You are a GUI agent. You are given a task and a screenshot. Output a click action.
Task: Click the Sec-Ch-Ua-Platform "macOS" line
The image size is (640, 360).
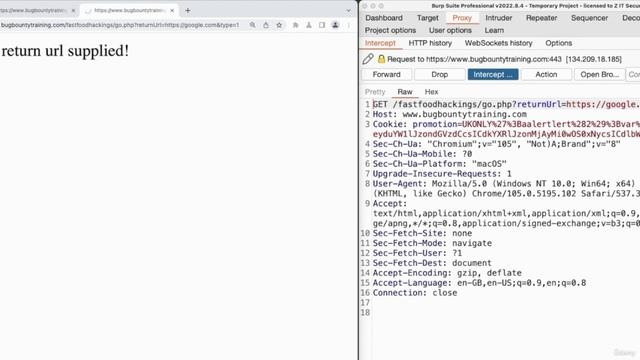tap(440, 164)
